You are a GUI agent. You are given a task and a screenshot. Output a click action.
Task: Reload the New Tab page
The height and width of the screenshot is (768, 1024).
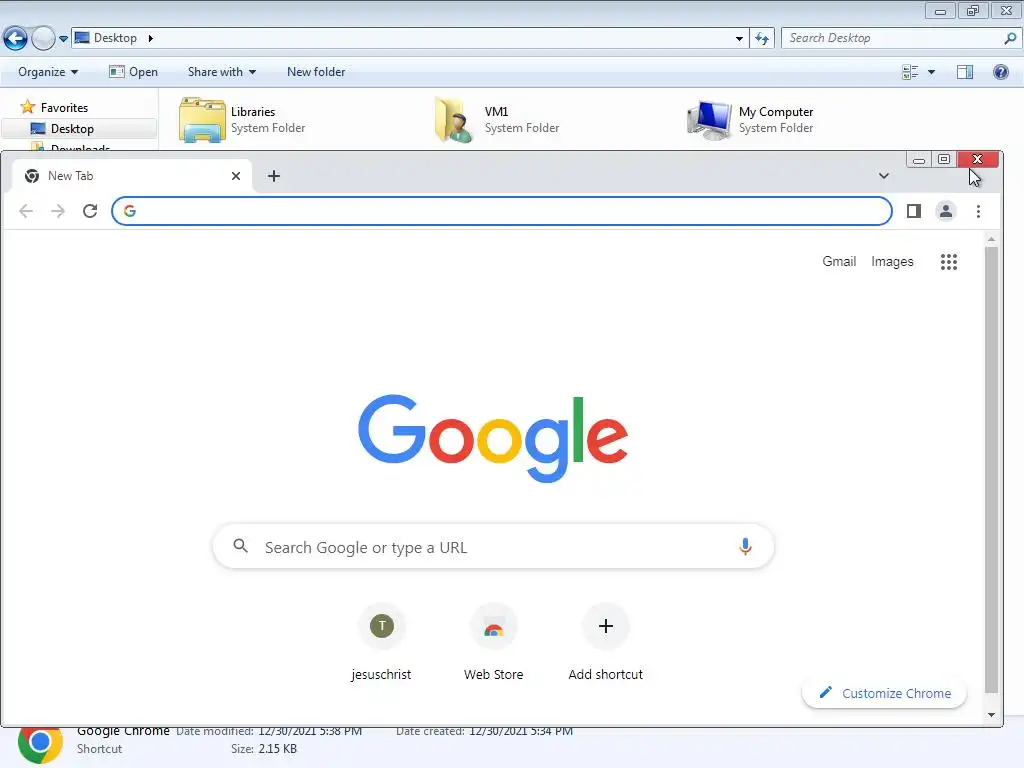(90, 211)
